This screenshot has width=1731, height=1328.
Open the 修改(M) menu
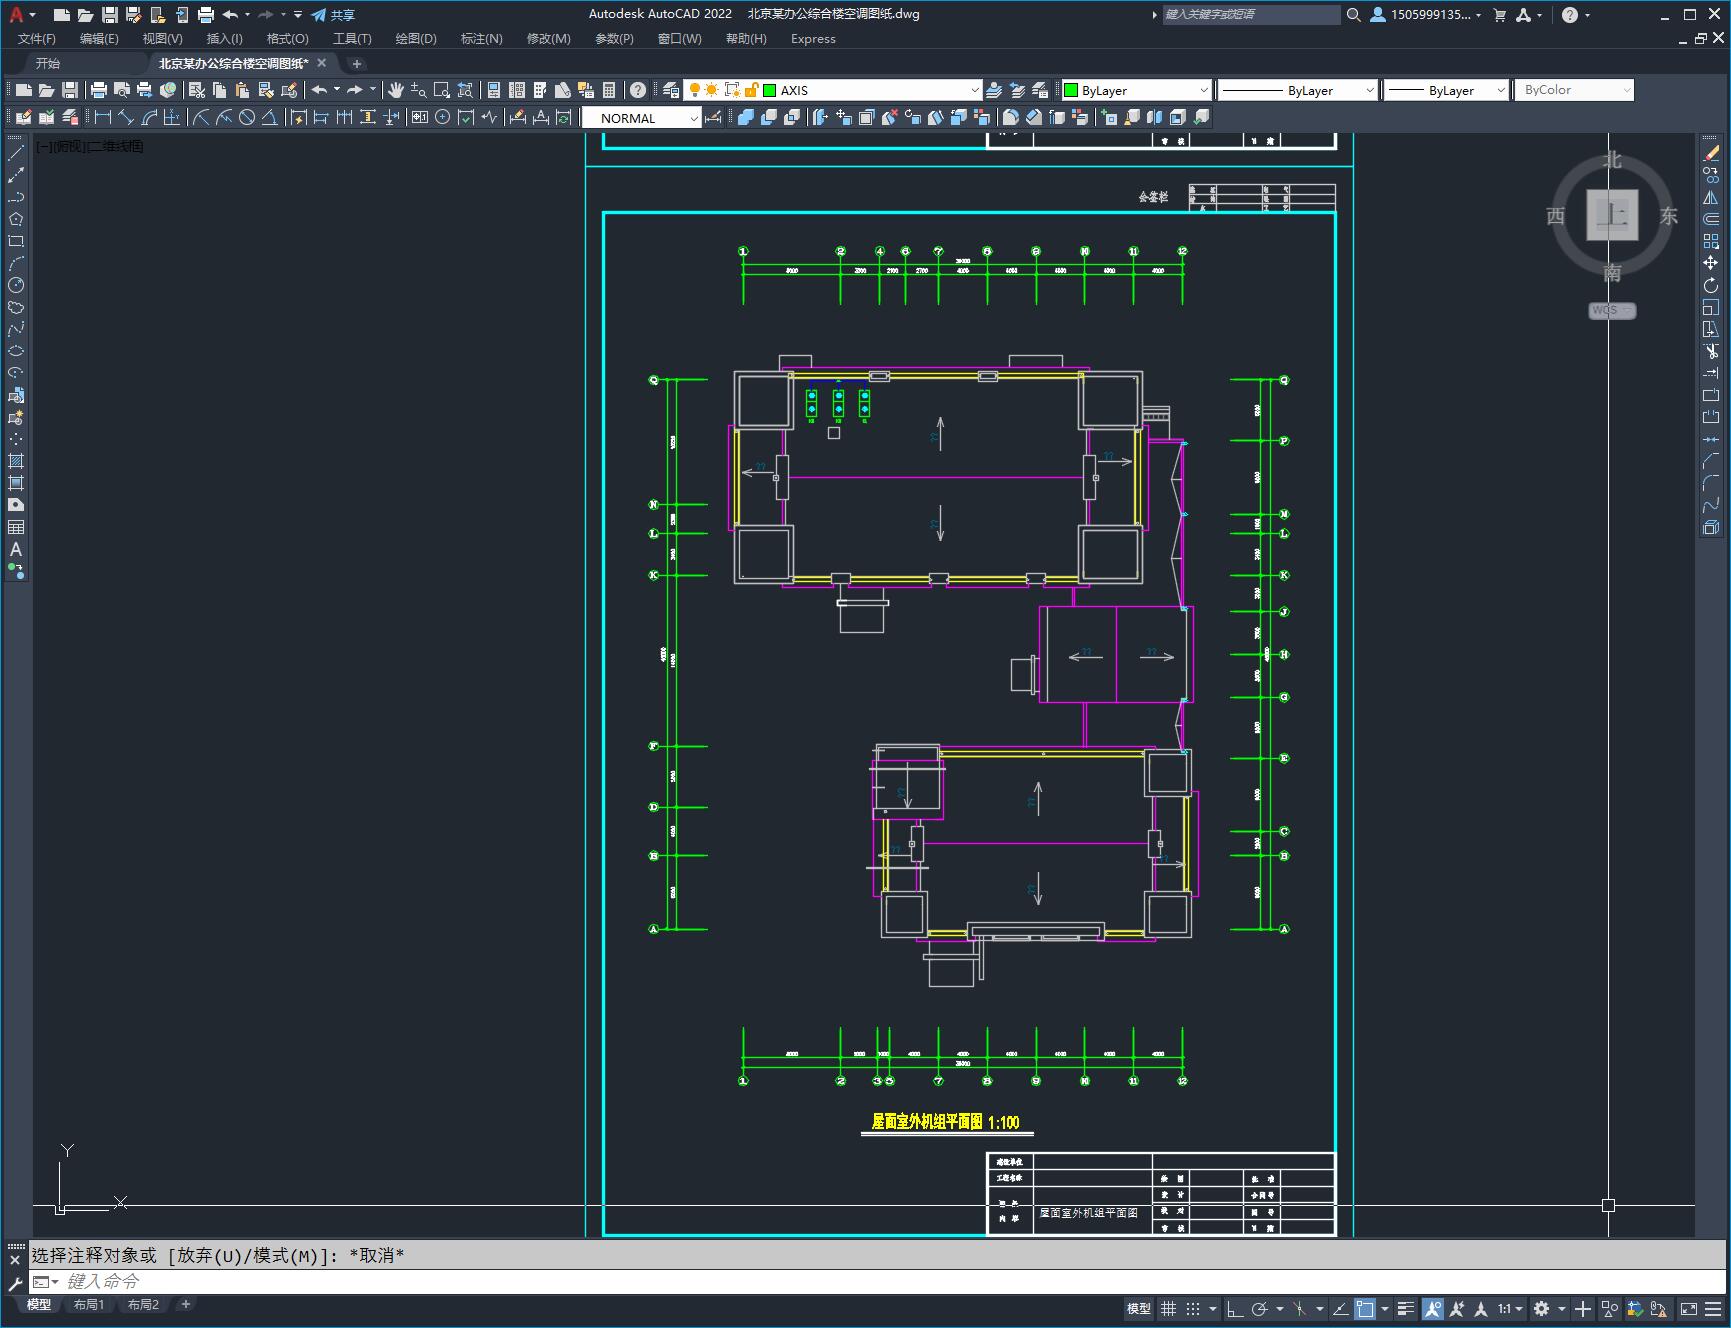(x=548, y=39)
